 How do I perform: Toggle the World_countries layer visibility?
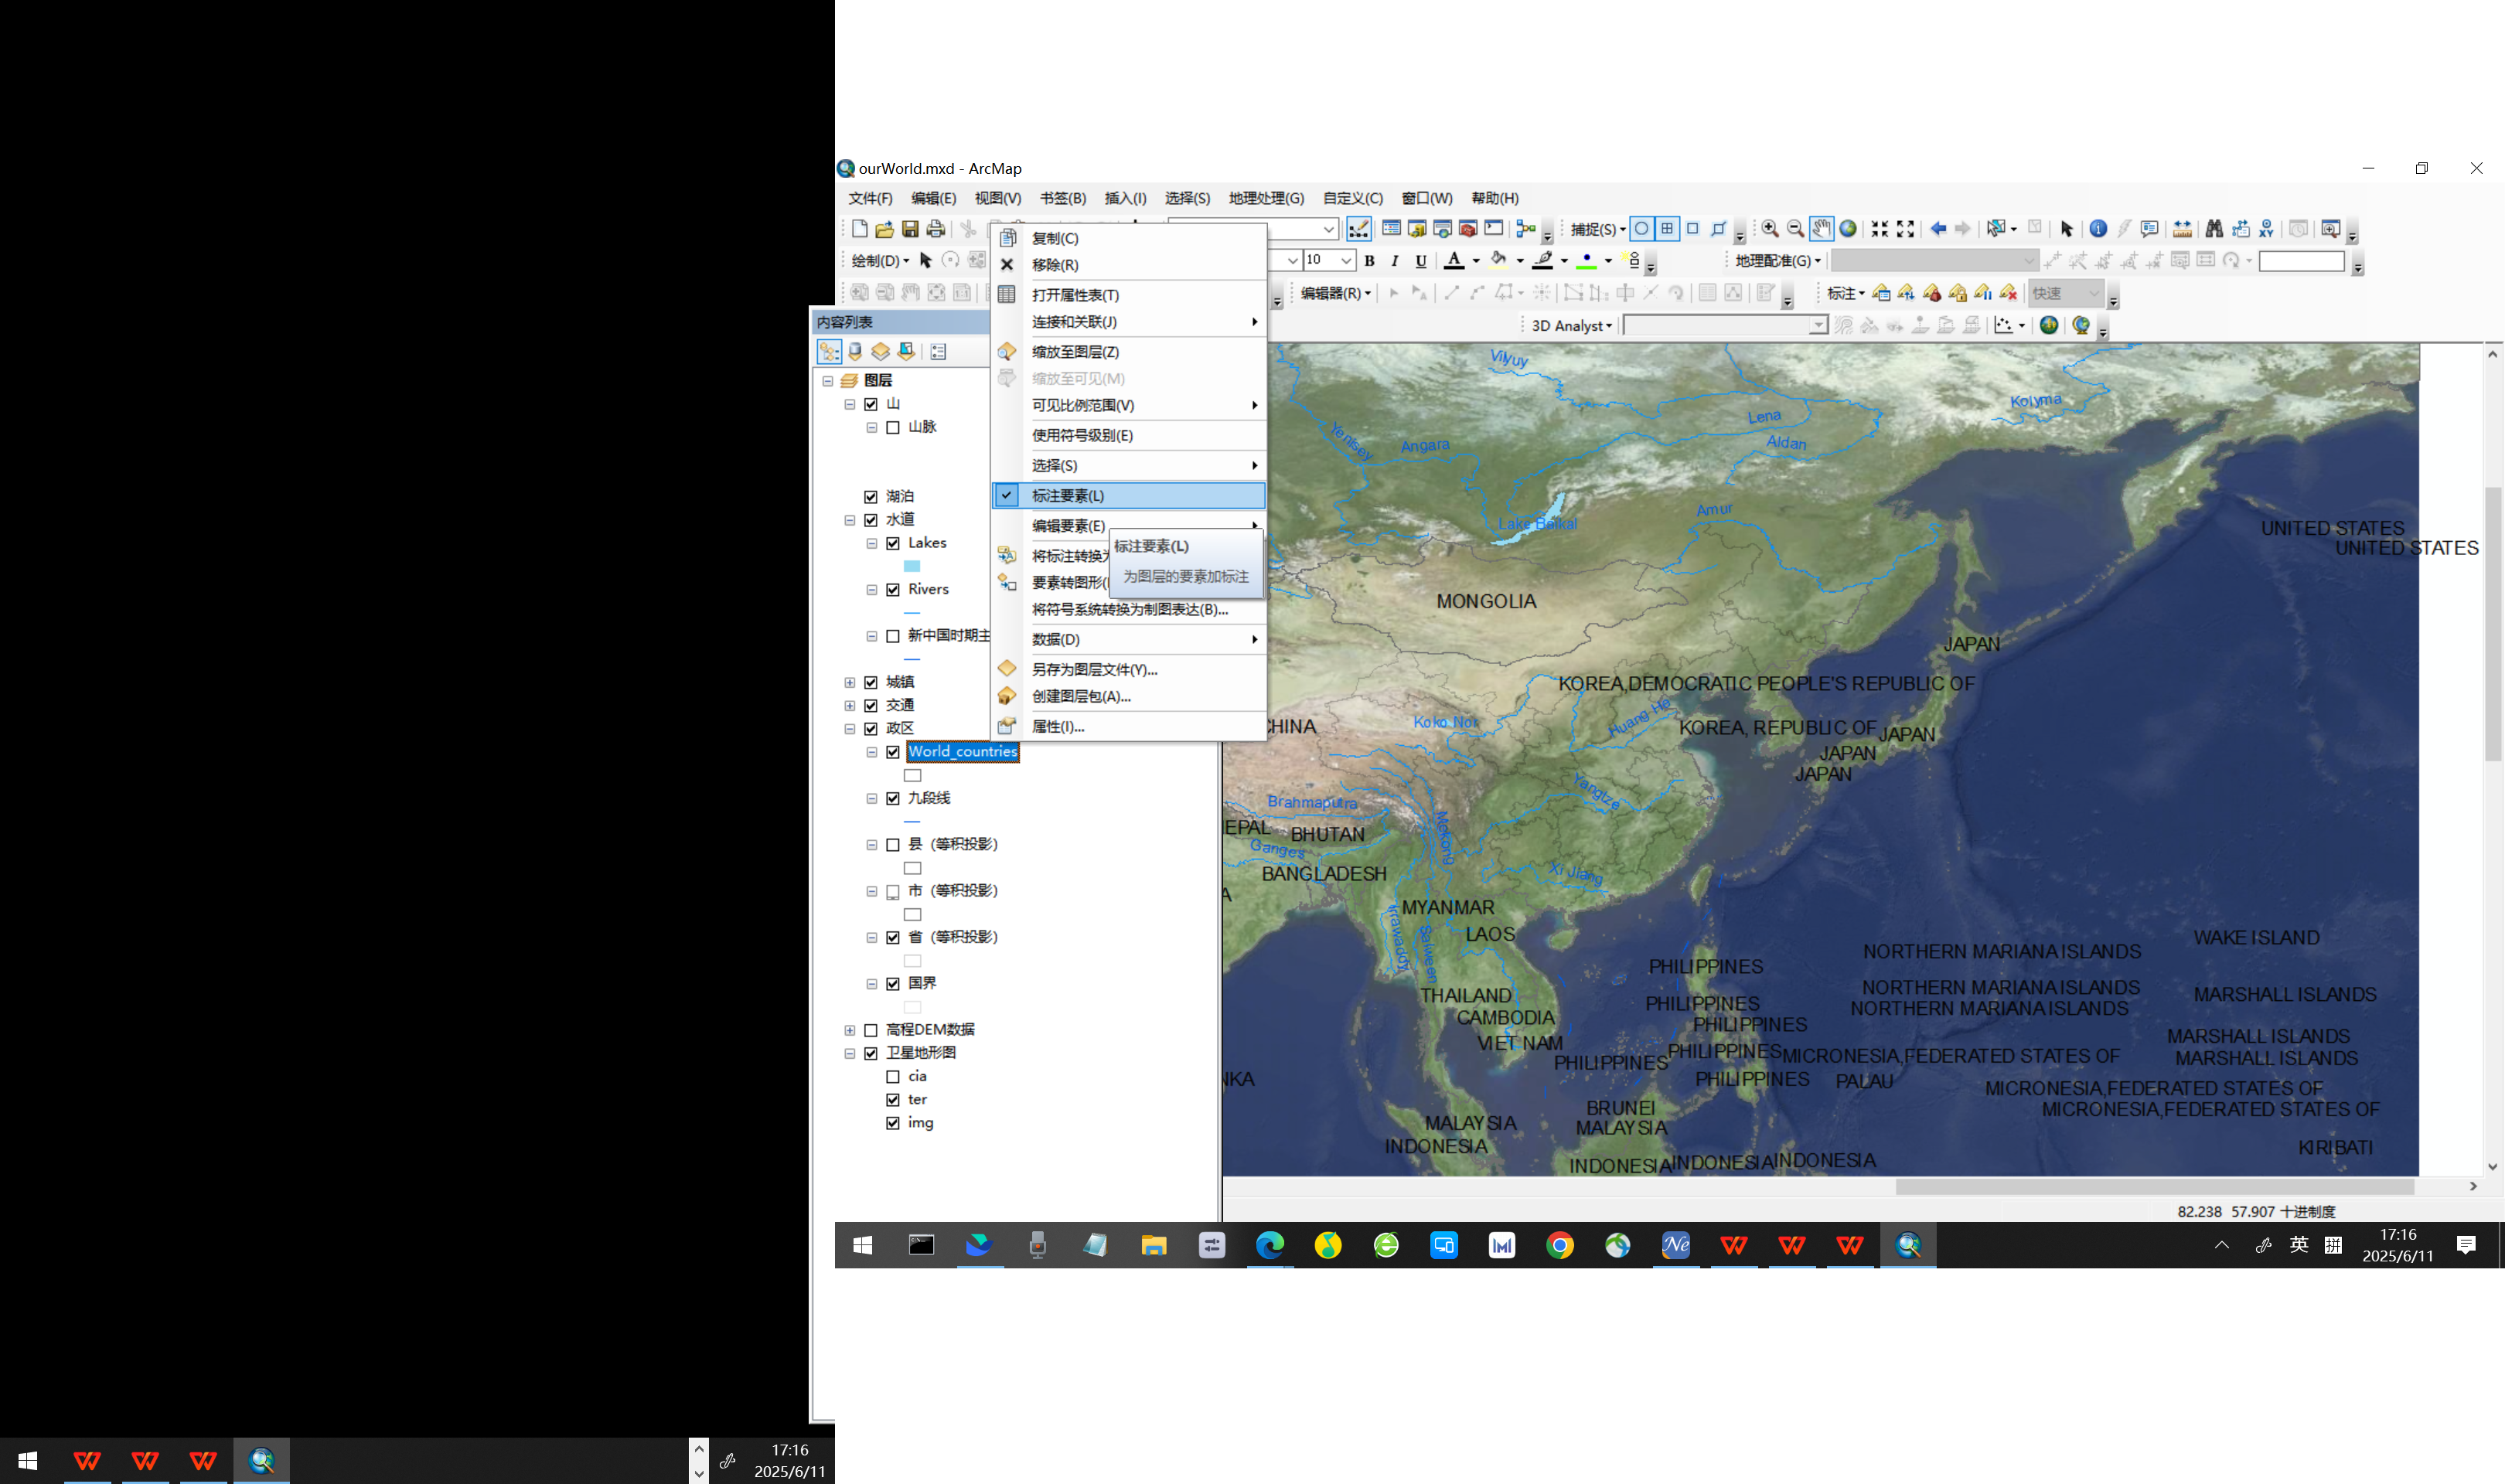tap(893, 752)
